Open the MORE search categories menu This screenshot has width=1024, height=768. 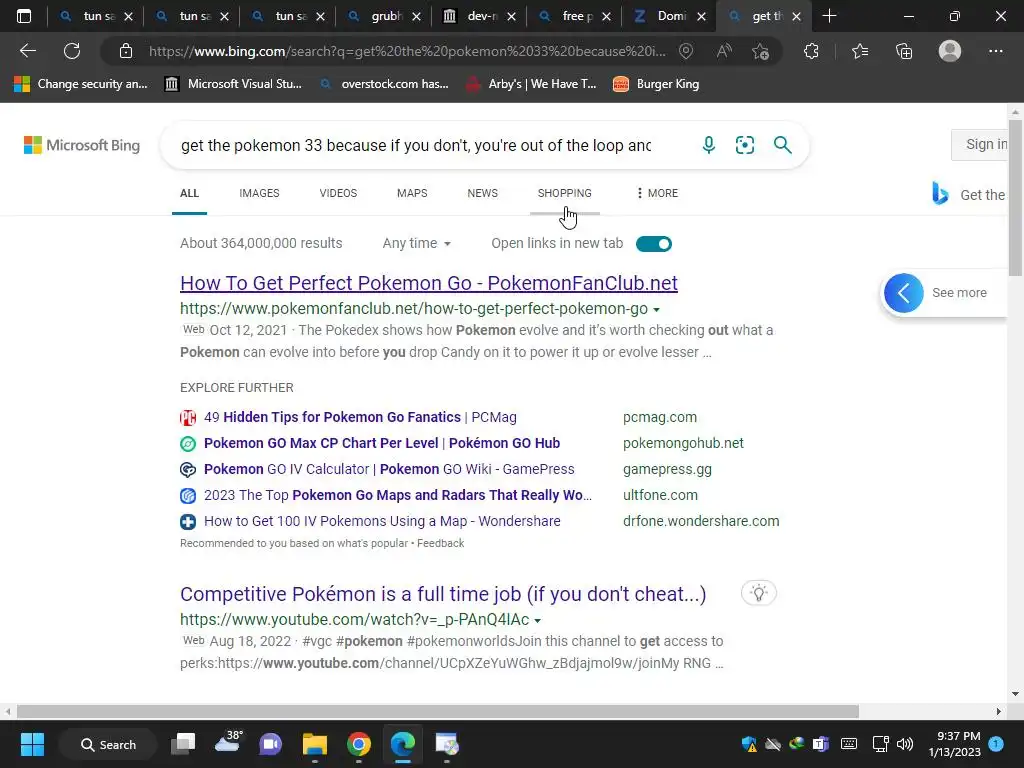[x=657, y=193]
